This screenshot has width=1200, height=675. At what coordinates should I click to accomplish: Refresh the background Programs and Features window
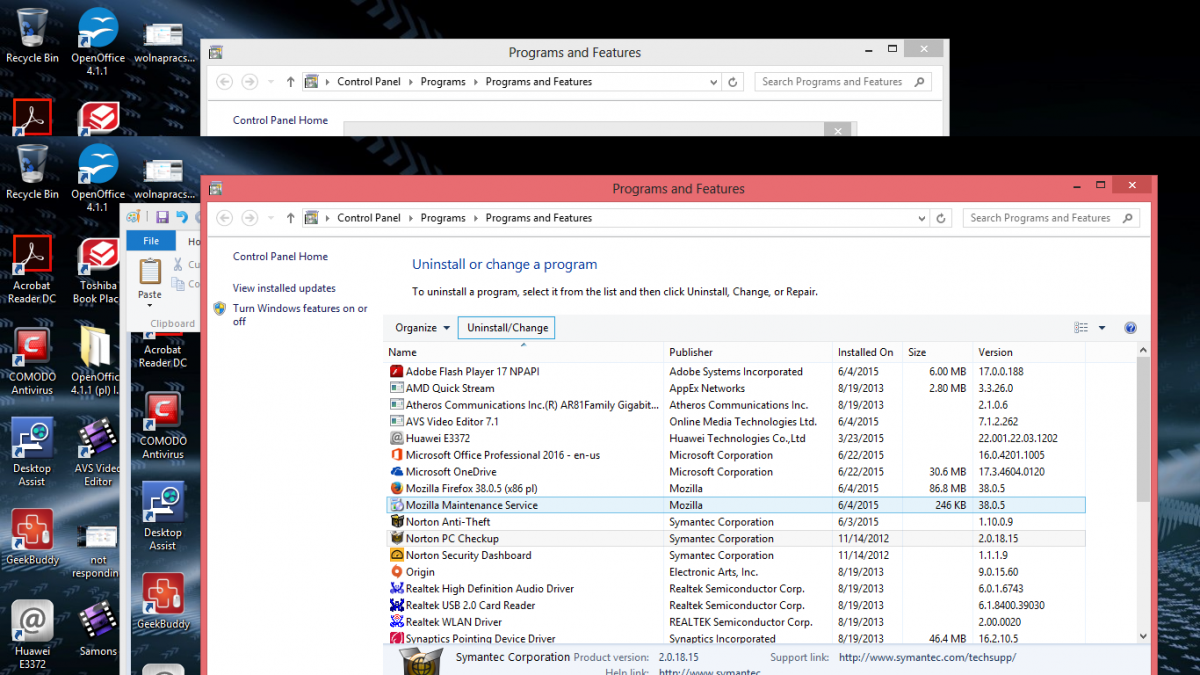tap(733, 82)
